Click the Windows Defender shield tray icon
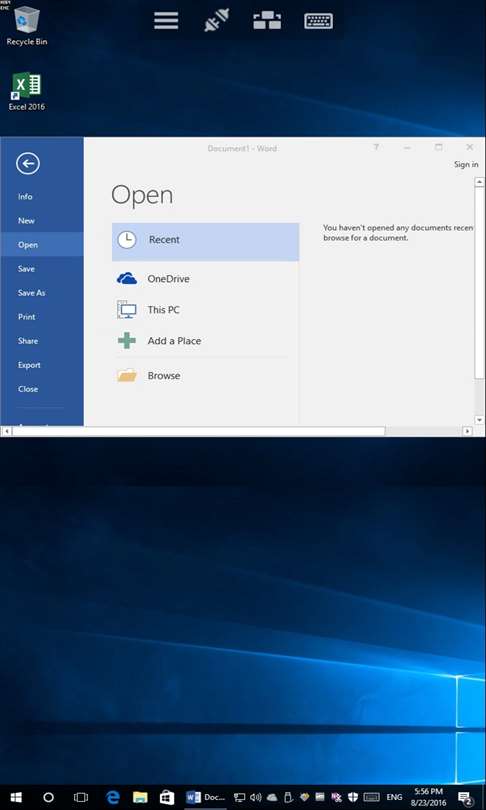This screenshot has height=810, width=486. click(353, 798)
